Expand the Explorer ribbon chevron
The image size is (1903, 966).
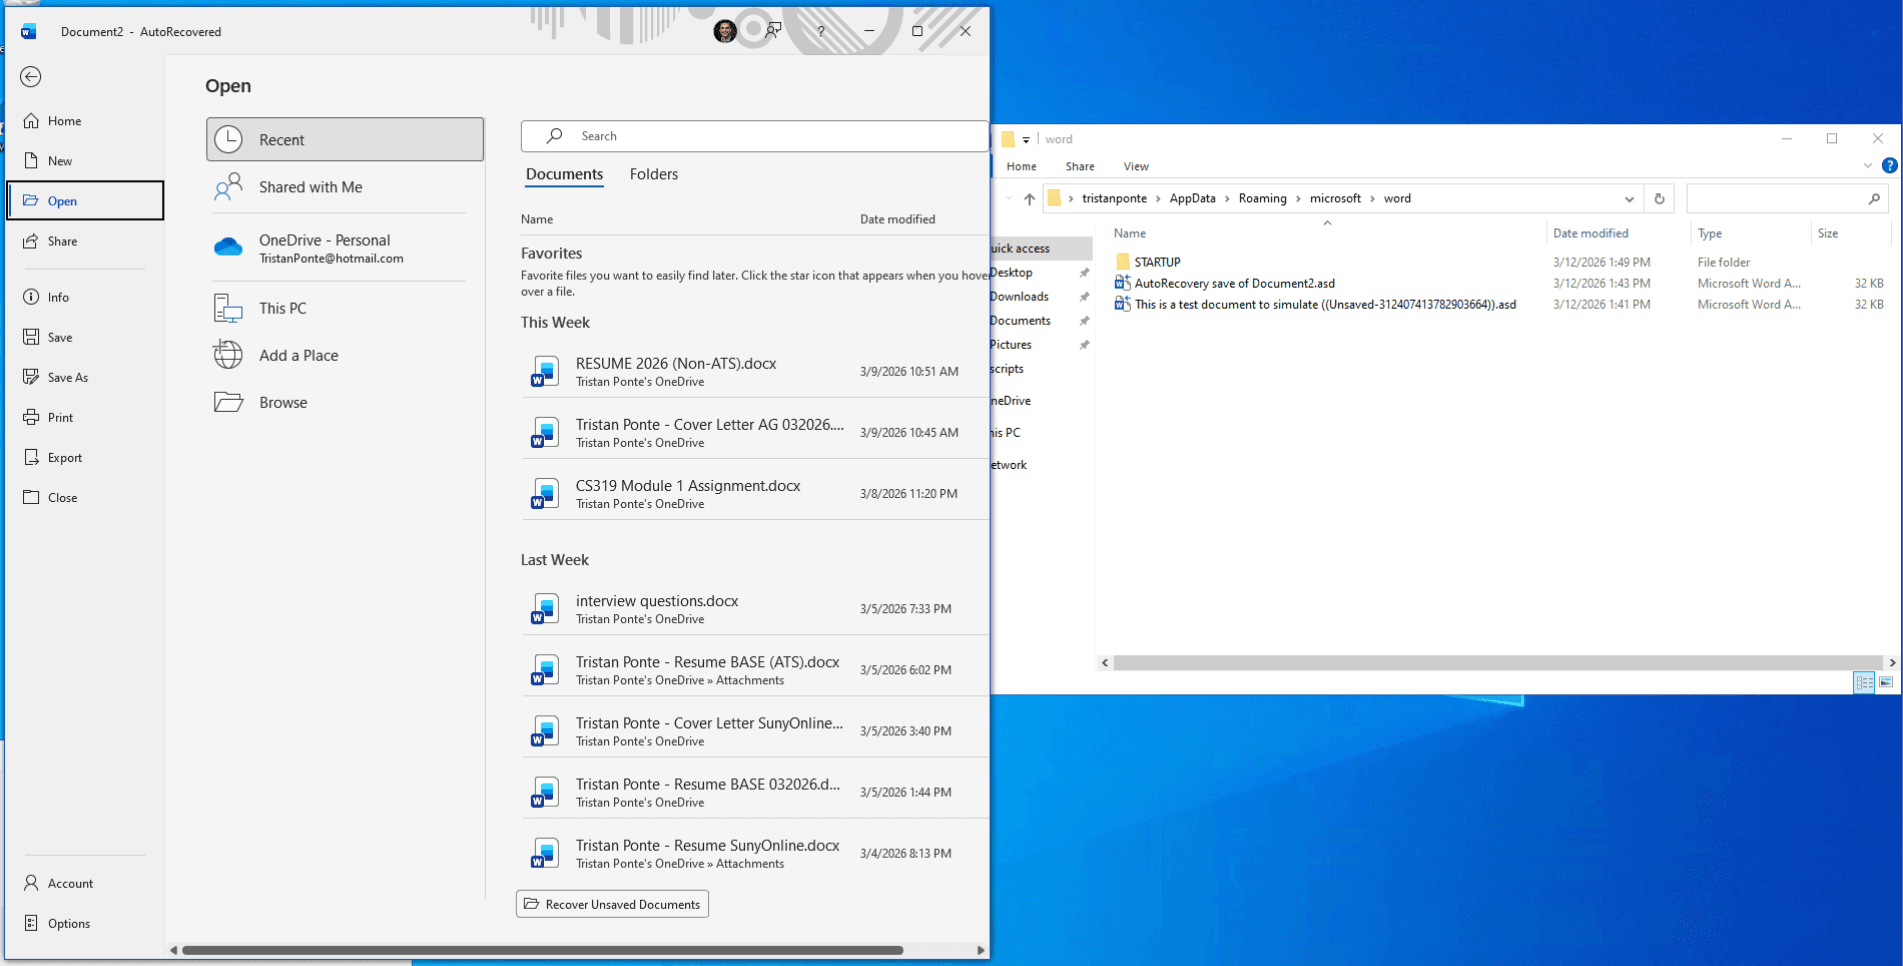click(x=1867, y=166)
